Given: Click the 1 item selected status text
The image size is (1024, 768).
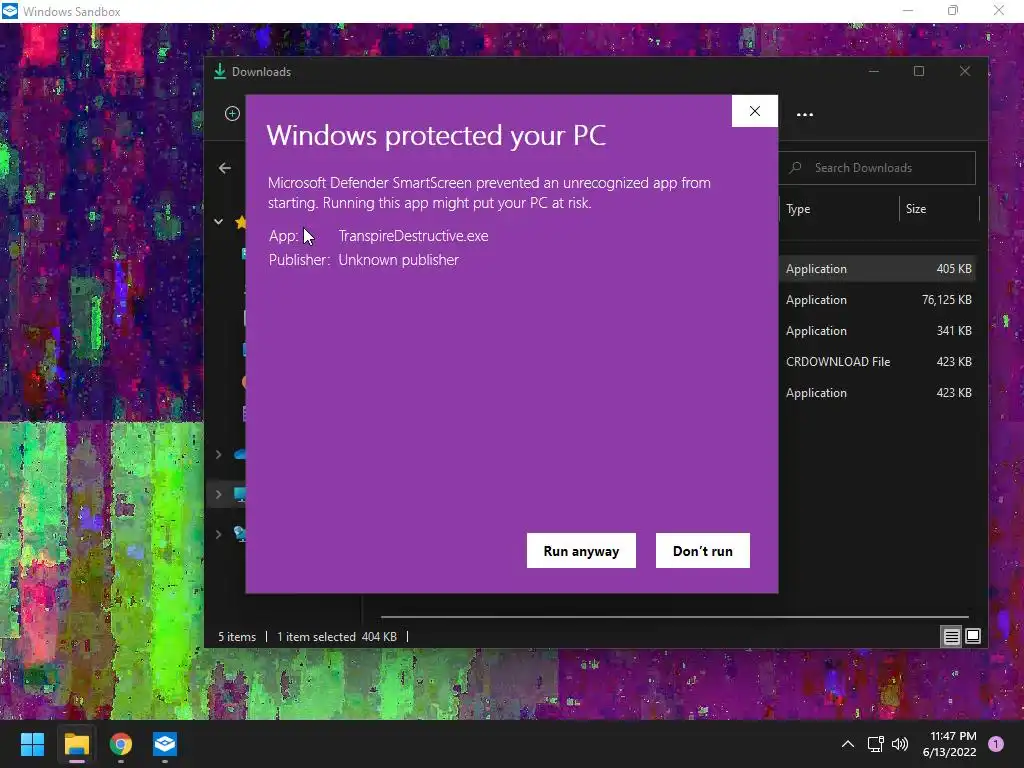Looking at the screenshot, I should click(316, 637).
